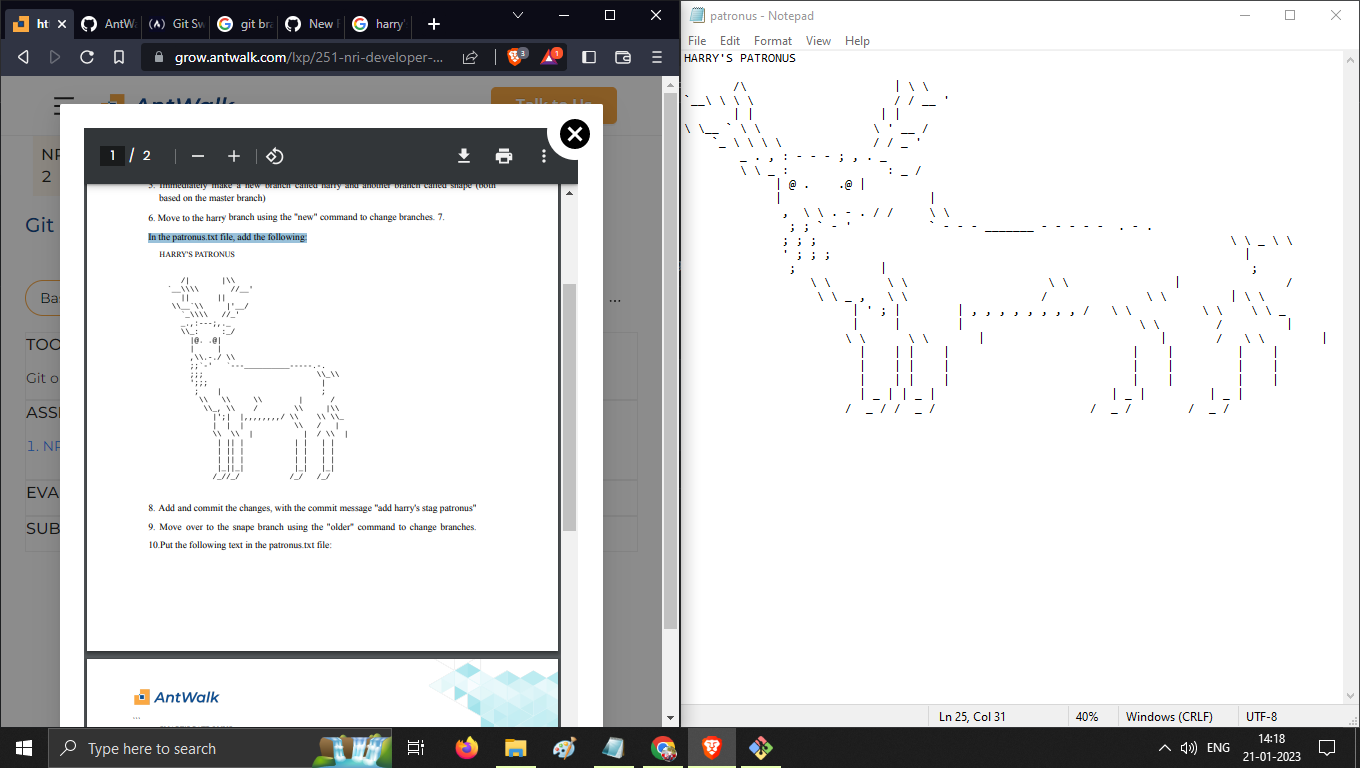Screen dimensions: 1360x768
Task: Print the PDF document
Action: [x=504, y=156]
